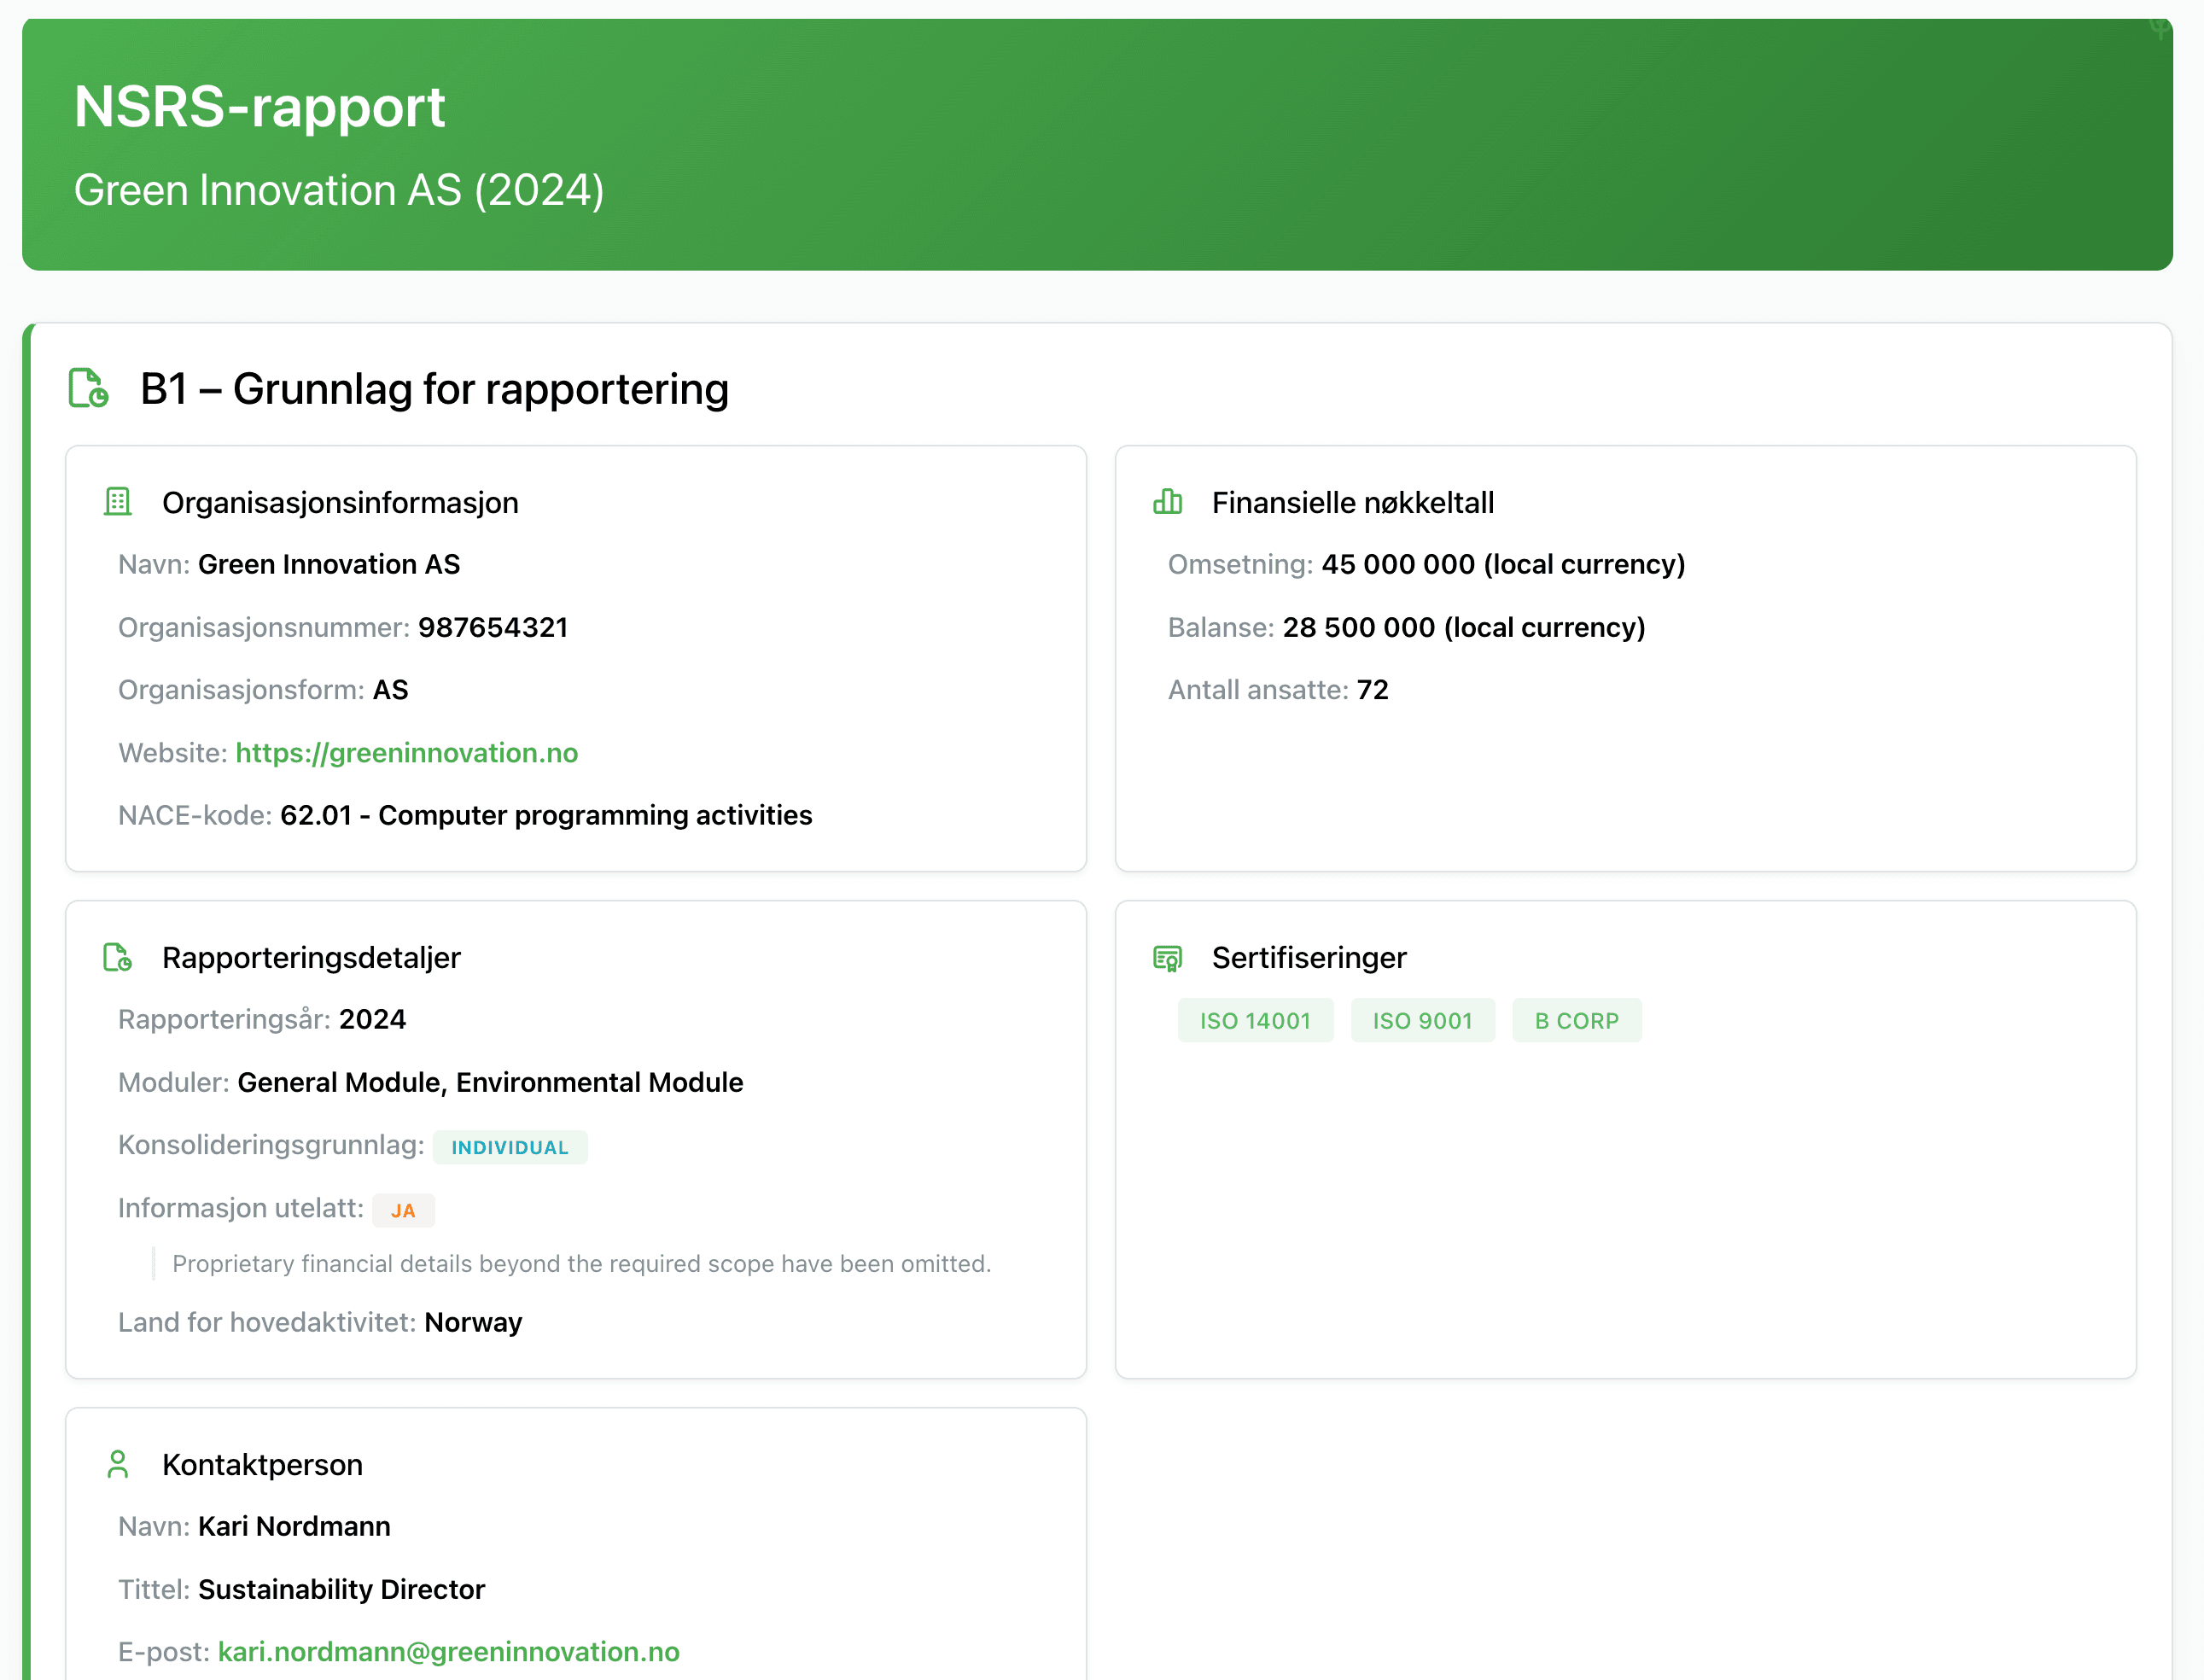The height and width of the screenshot is (1680, 2204).
Task: Click the omitted information explanation text
Action: pyautogui.click(x=581, y=1263)
